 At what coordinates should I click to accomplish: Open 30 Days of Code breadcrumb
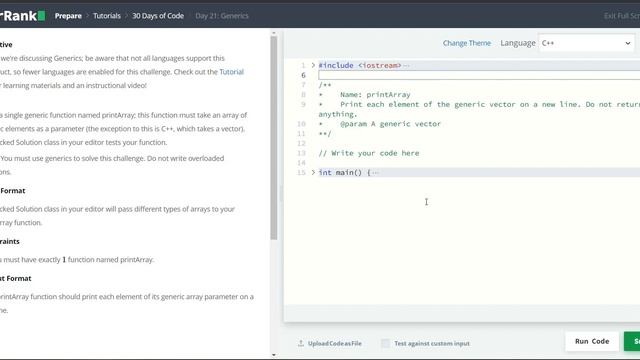coord(158,16)
